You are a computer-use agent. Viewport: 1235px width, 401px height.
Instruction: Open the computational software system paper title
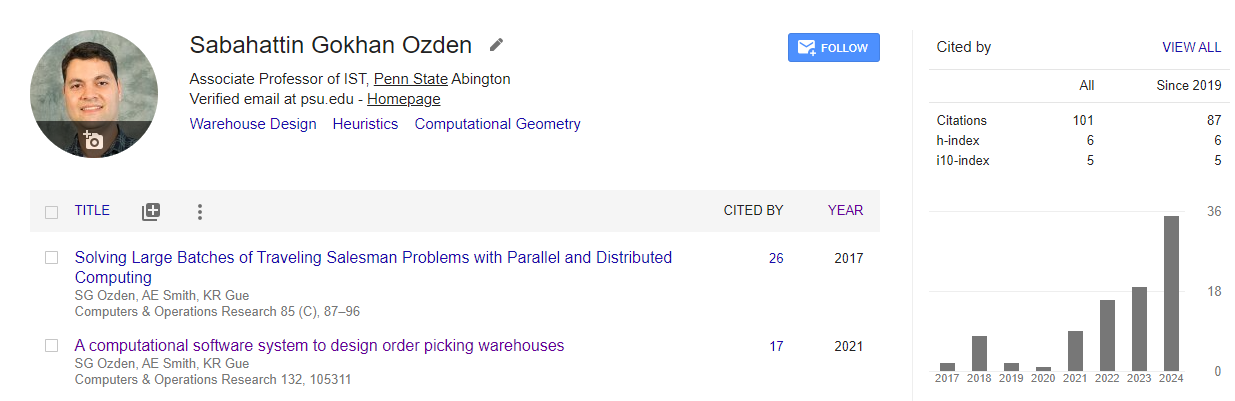pyautogui.click(x=320, y=345)
